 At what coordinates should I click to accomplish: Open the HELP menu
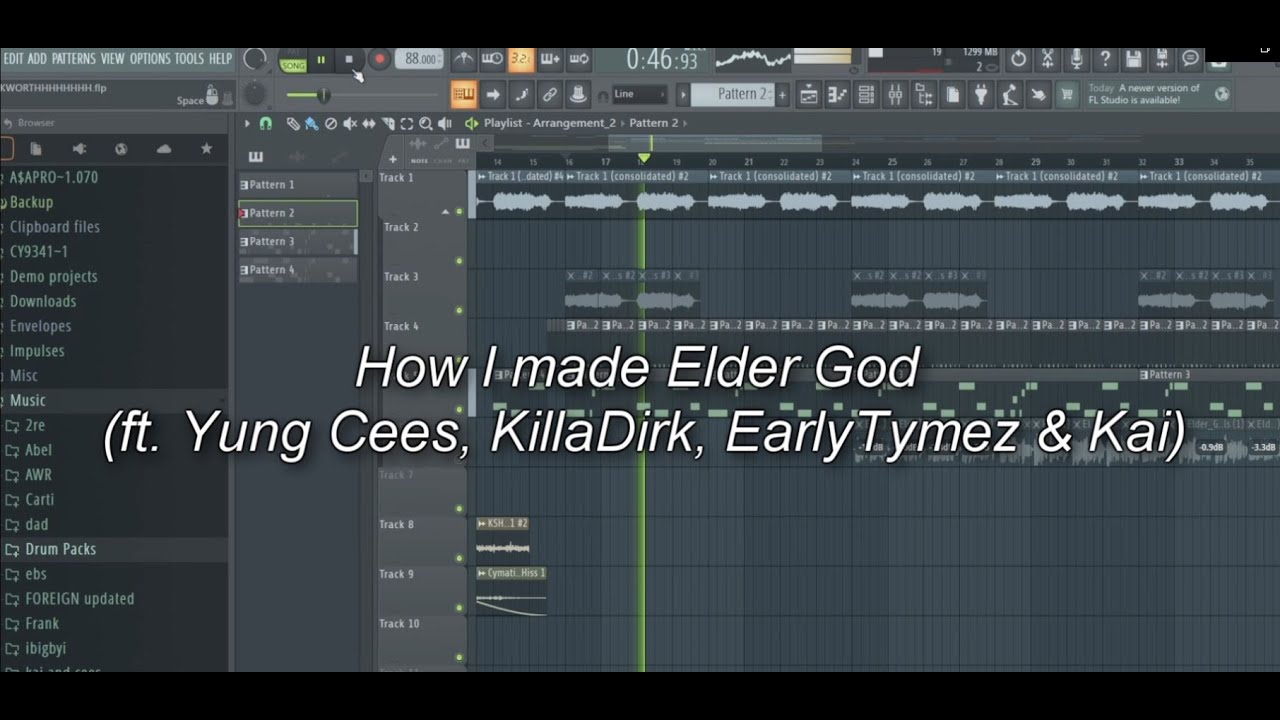coord(220,59)
